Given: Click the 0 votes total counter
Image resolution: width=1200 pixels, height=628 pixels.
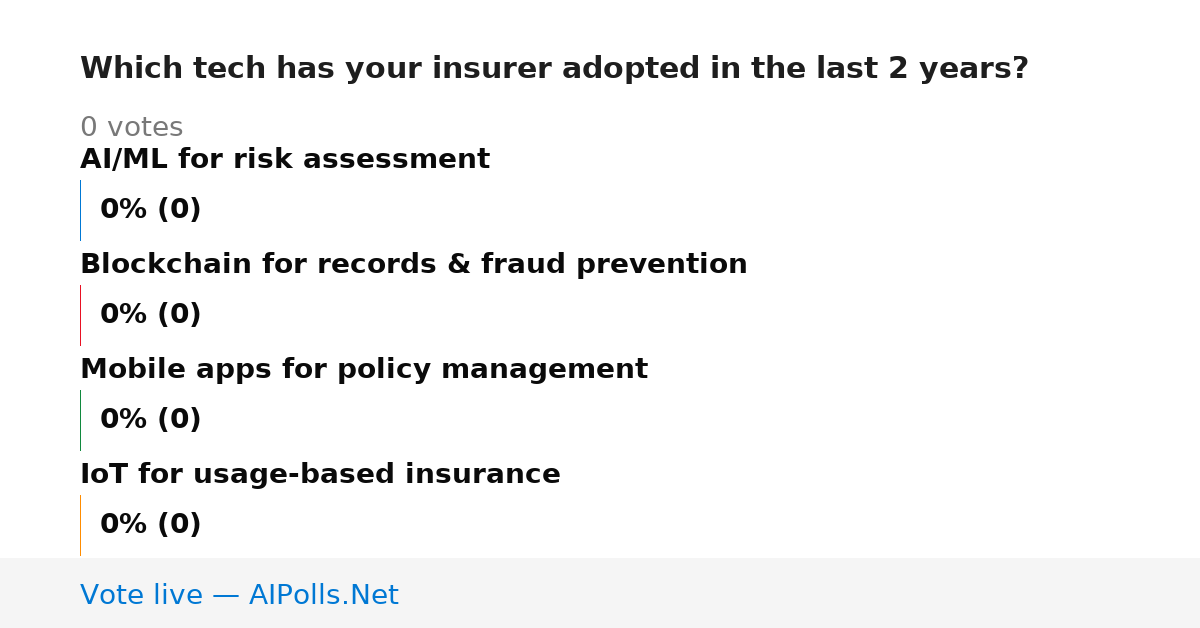Looking at the screenshot, I should [x=132, y=128].
